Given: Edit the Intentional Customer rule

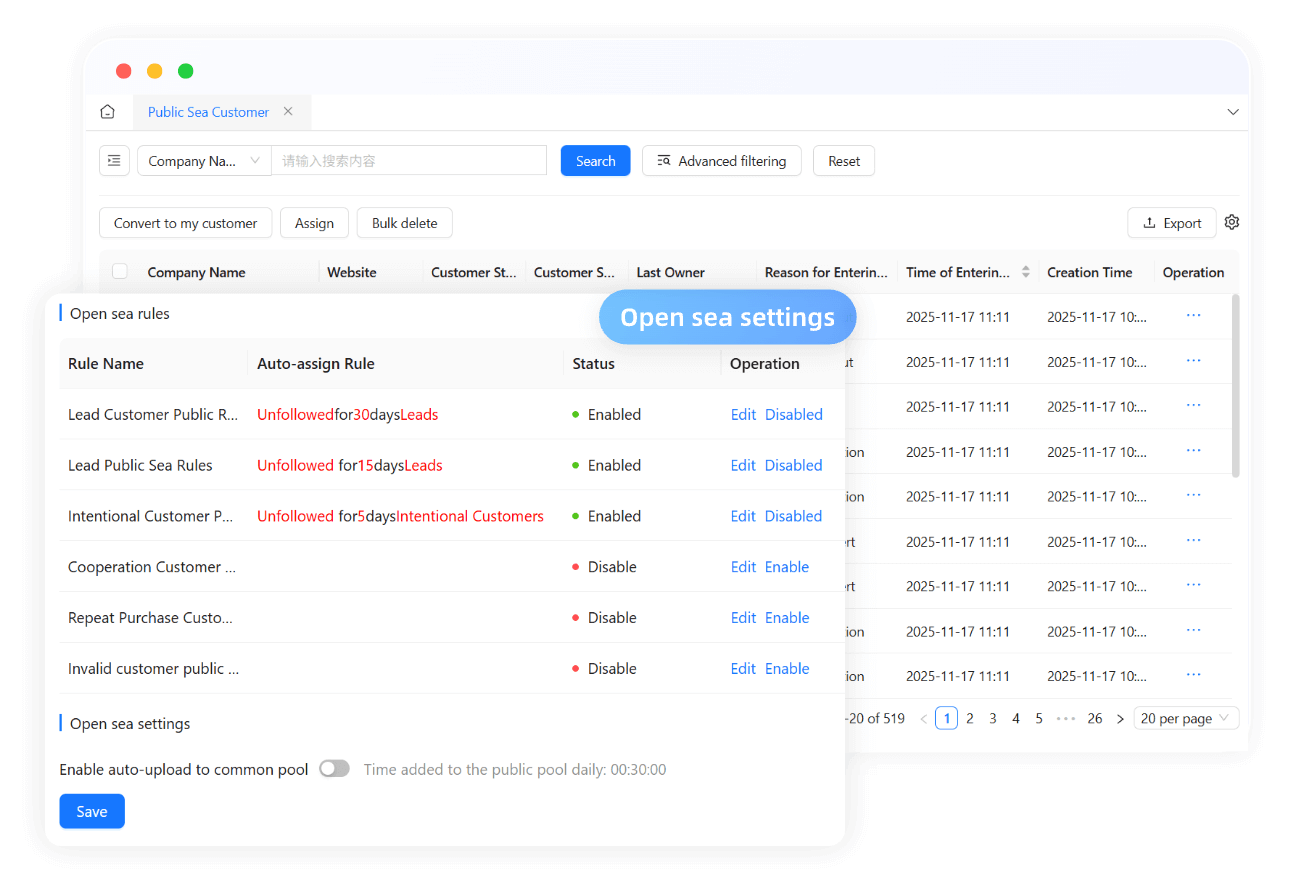Looking at the screenshot, I should tap(743, 515).
